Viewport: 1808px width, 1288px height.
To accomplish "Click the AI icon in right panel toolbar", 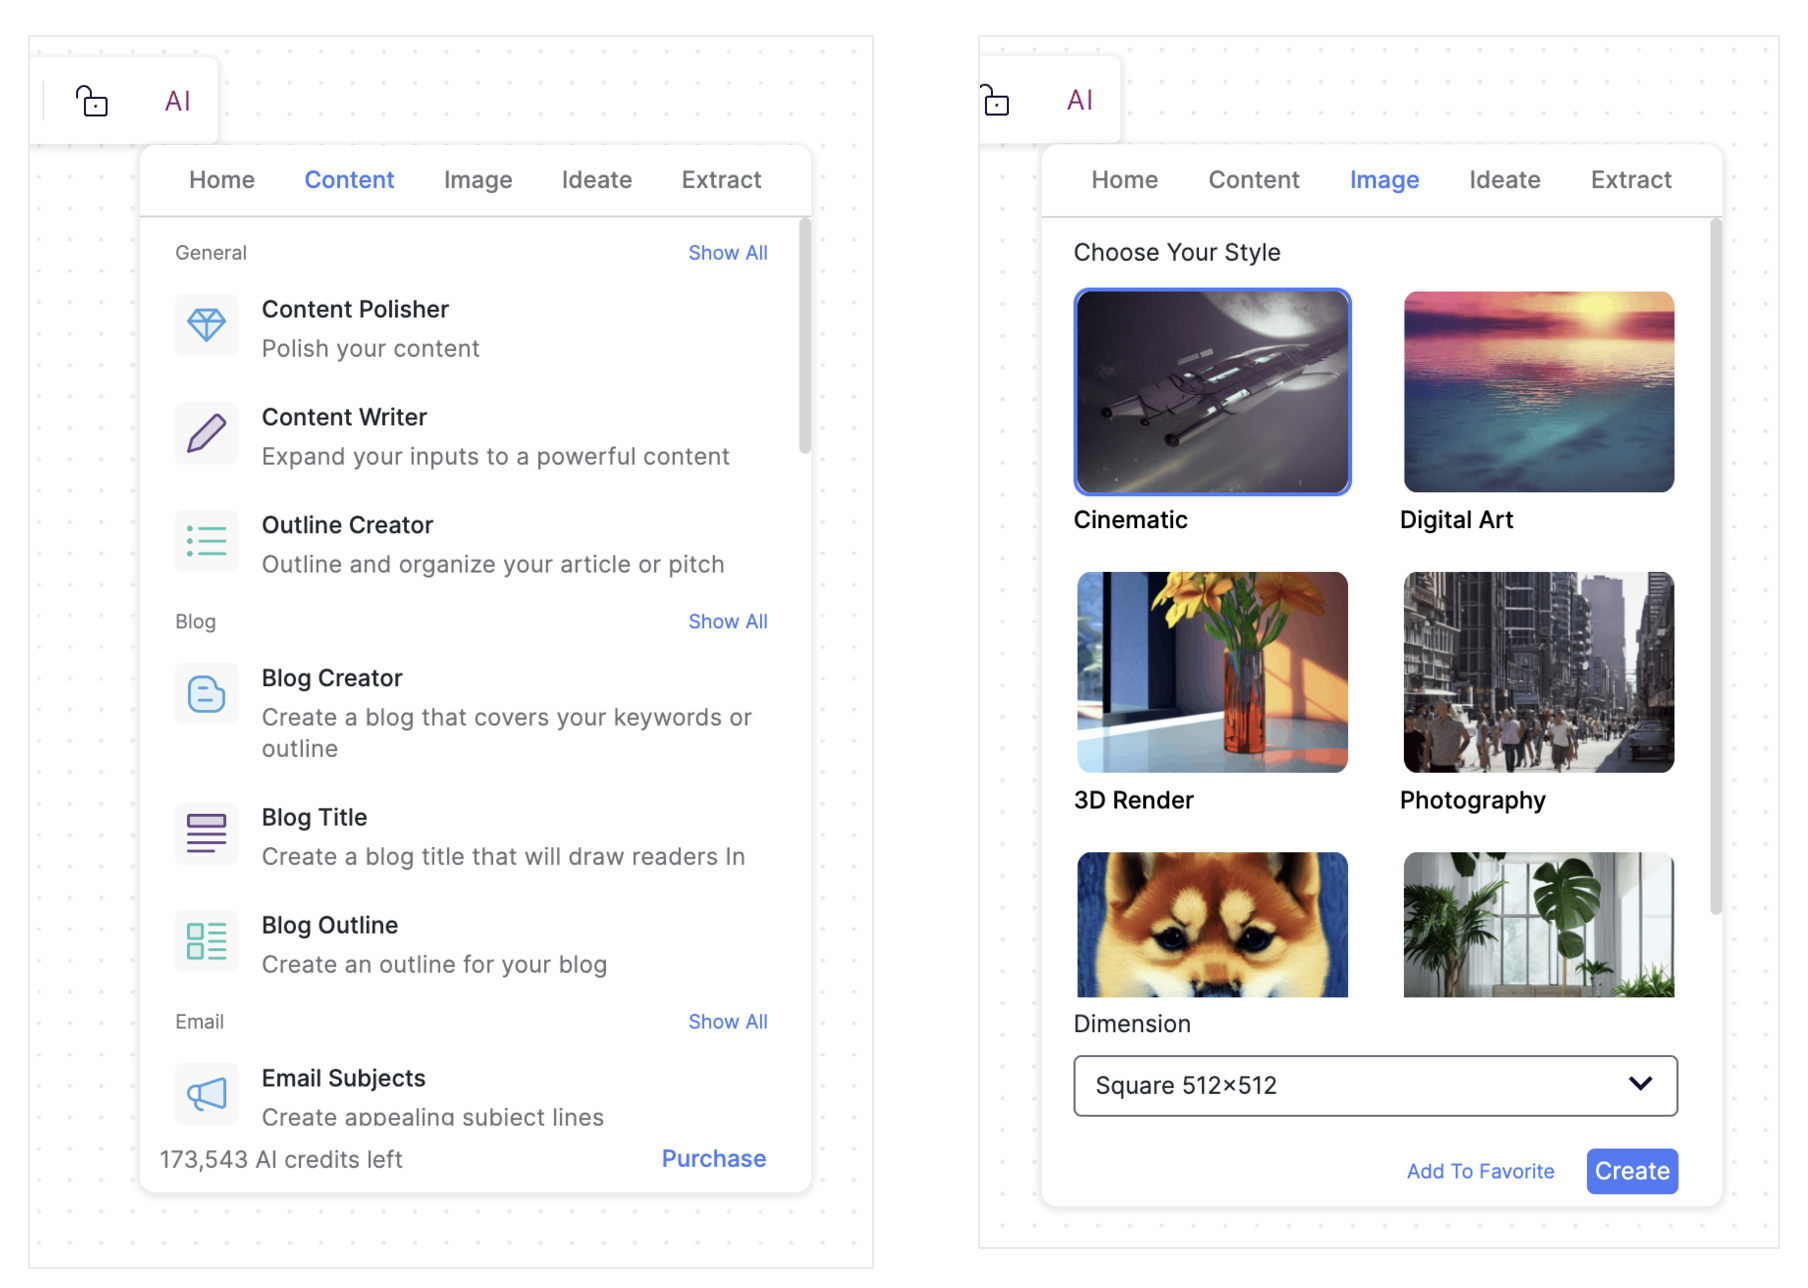I will tap(1080, 100).
